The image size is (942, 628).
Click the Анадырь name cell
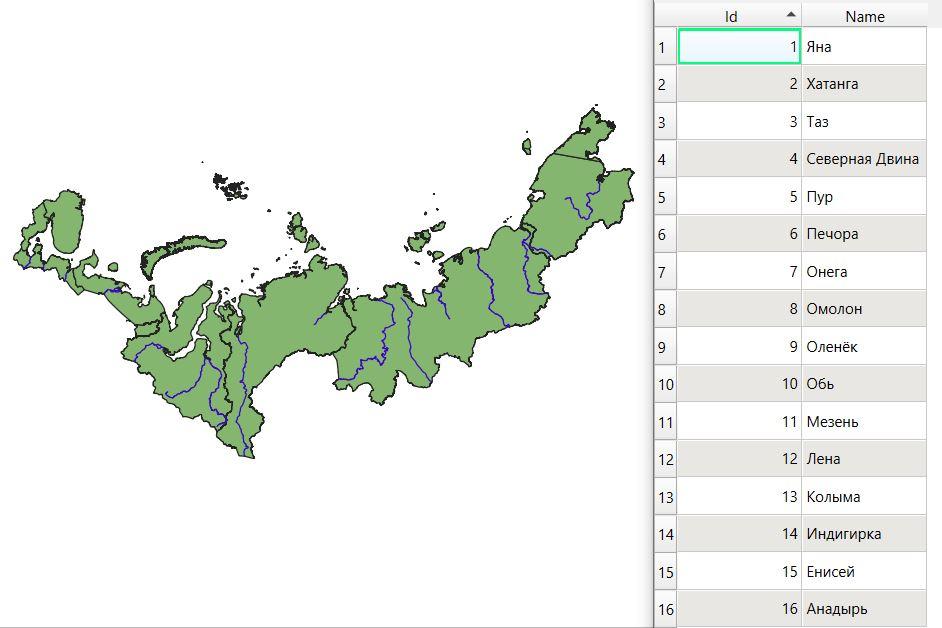click(864, 609)
